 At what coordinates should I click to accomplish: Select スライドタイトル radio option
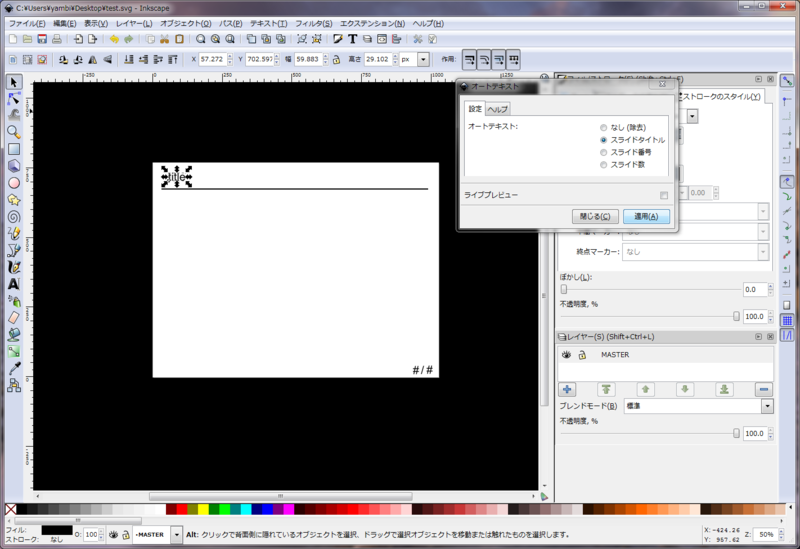pyautogui.click(x=604, y=140)
